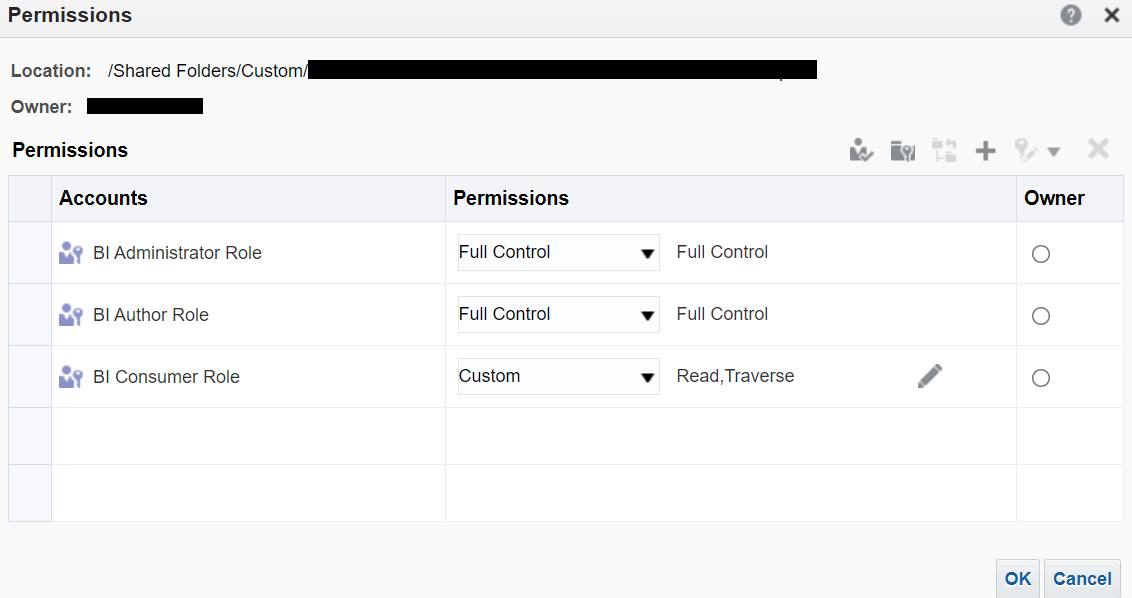Open BI Author Role permission dropdown
This screenshot has width=1132, height=598.
(x=559, y=314)
